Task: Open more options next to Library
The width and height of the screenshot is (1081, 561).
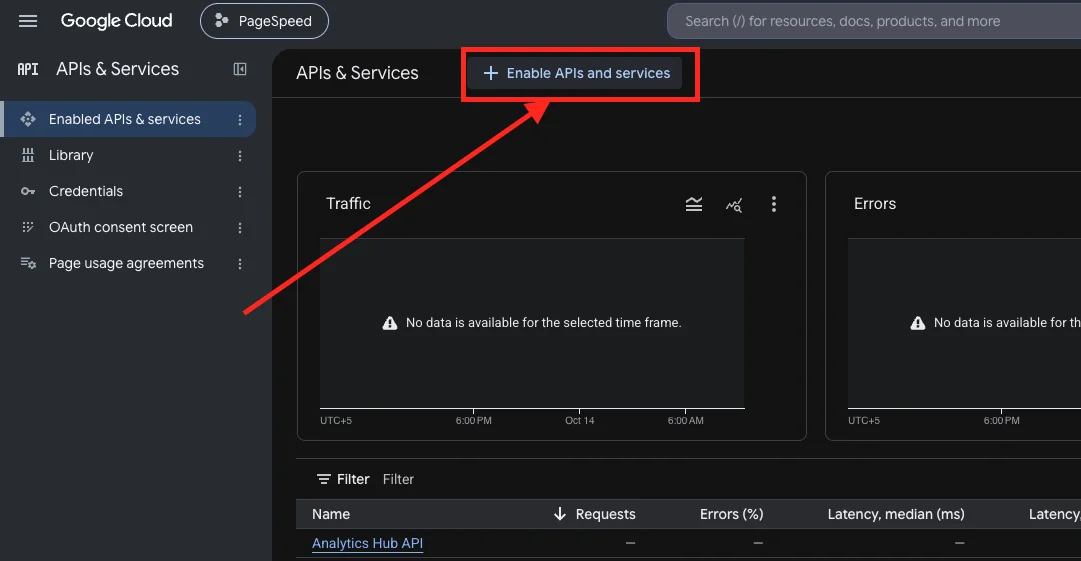Action: [x=240, y=156]
